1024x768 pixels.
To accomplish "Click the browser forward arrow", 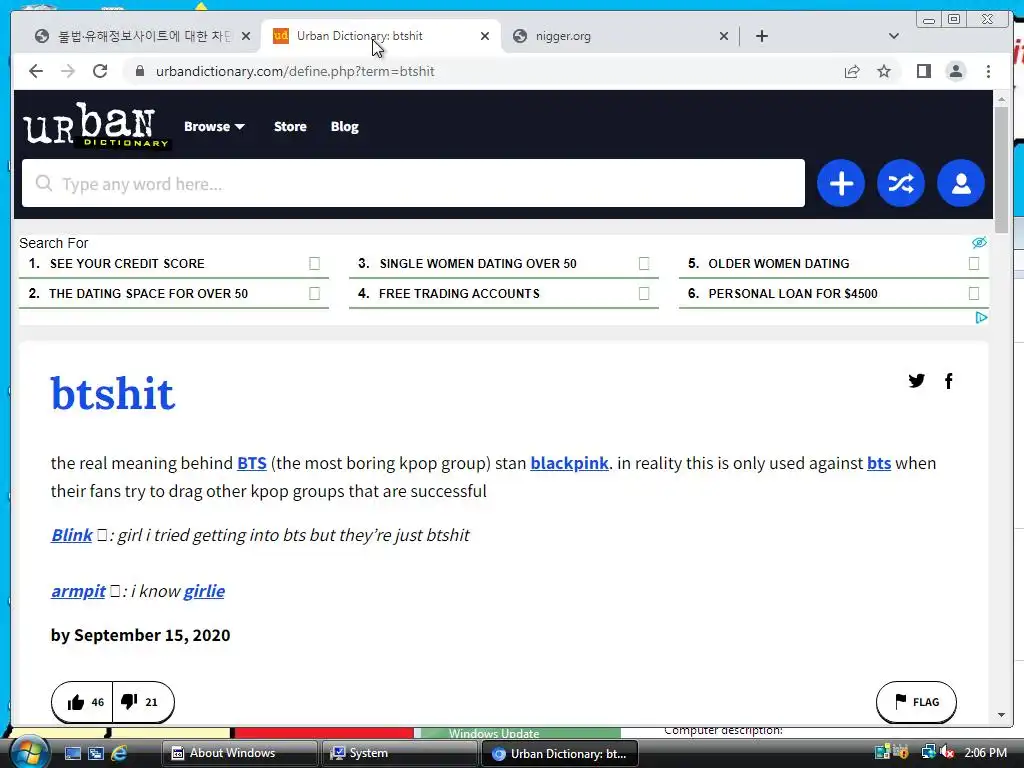I will coord(68,71).
